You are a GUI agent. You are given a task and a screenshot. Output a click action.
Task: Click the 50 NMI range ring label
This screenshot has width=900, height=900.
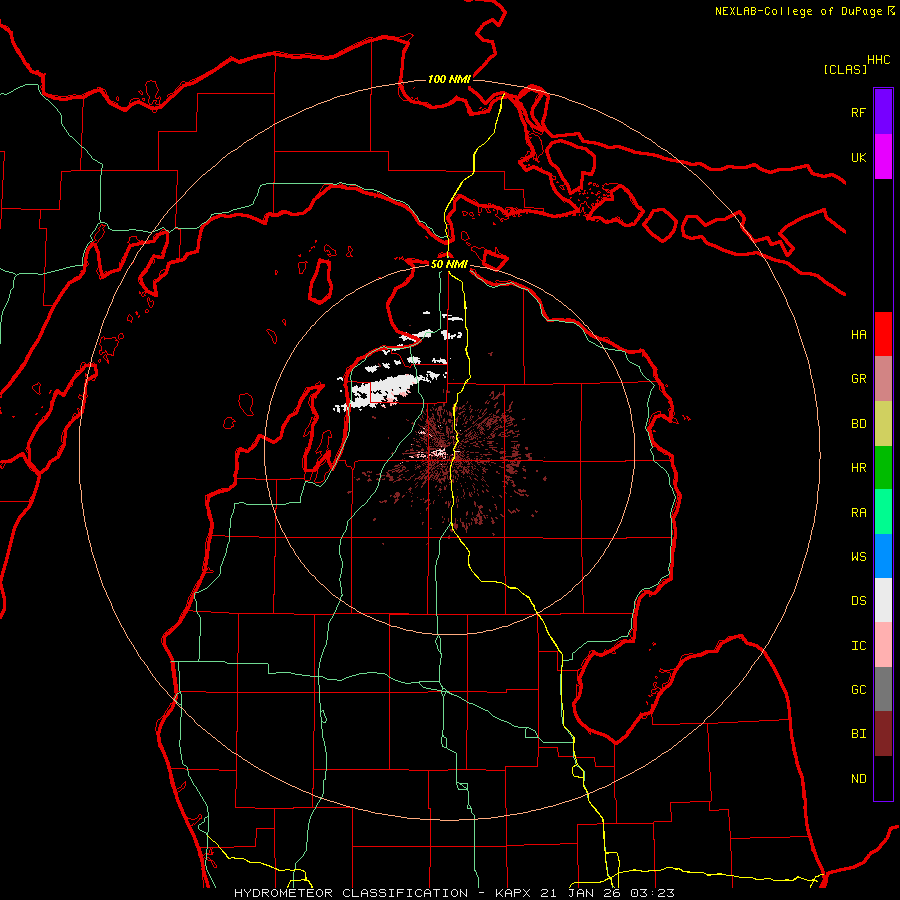click(x=449, y=264)
